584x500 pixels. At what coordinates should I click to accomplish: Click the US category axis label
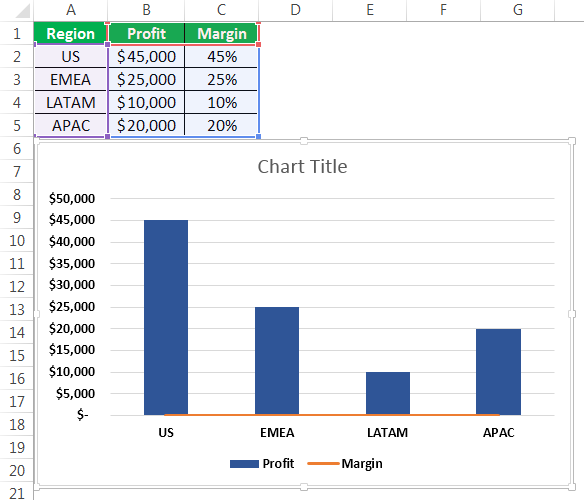(166, 433)
